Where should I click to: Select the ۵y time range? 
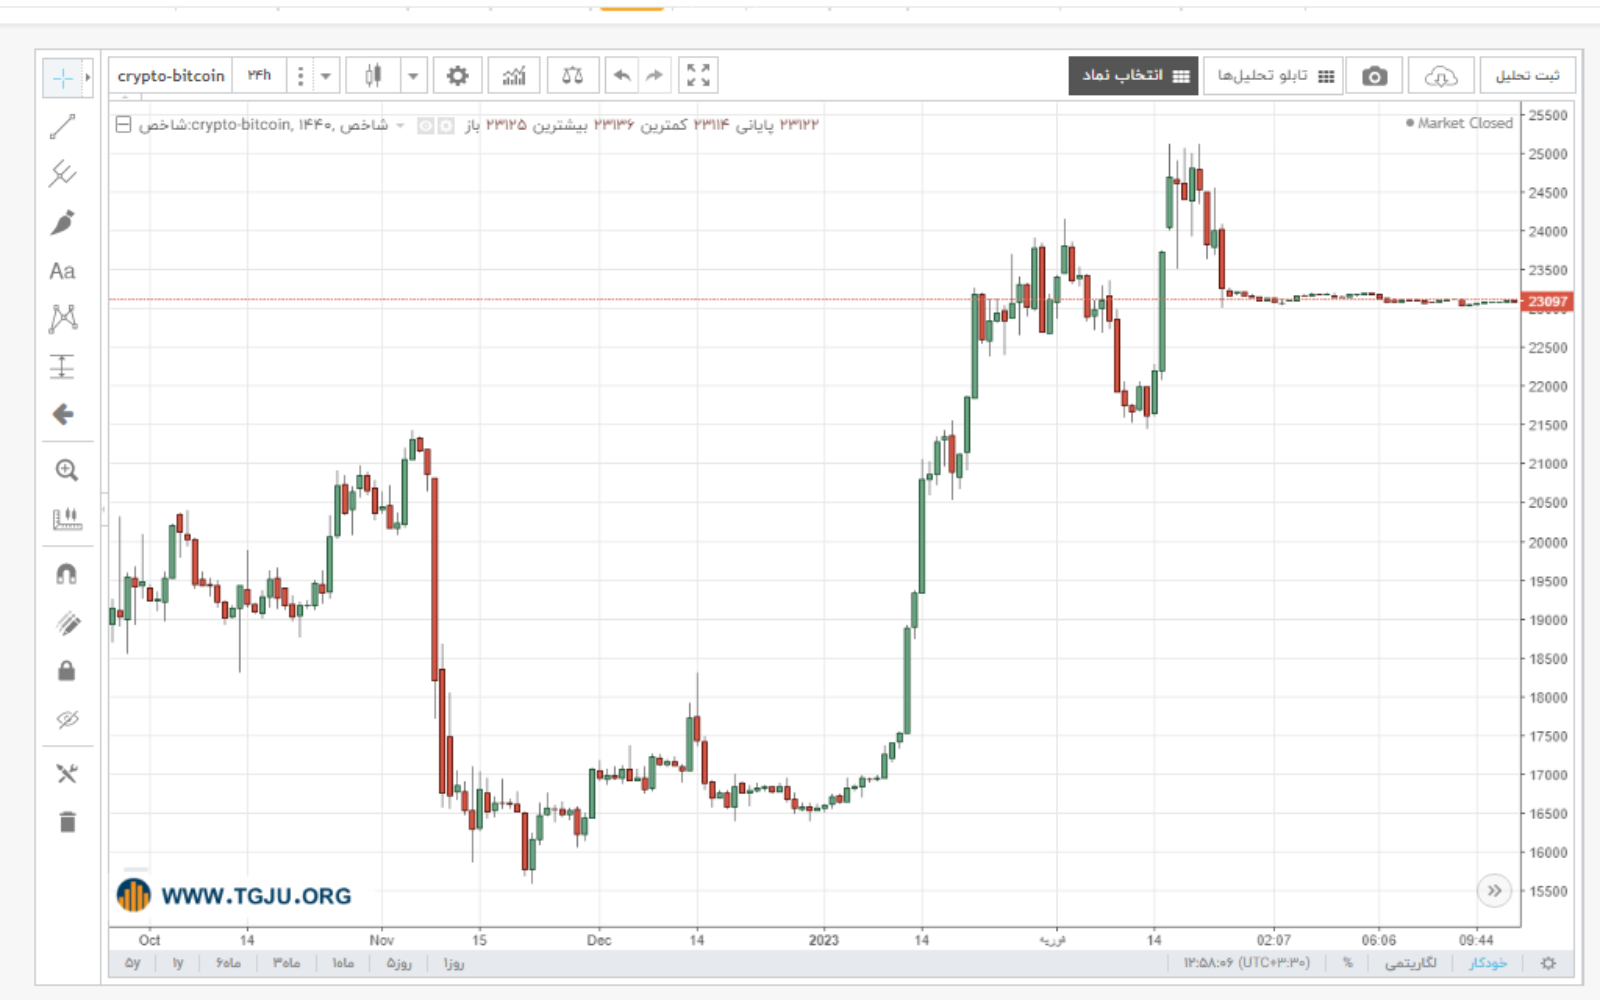[x=132, y=963]
